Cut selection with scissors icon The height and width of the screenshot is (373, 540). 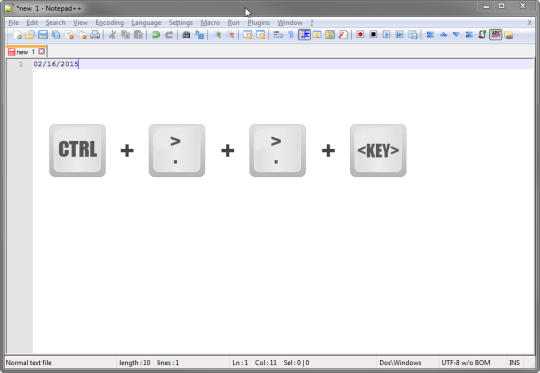(112, 35)
